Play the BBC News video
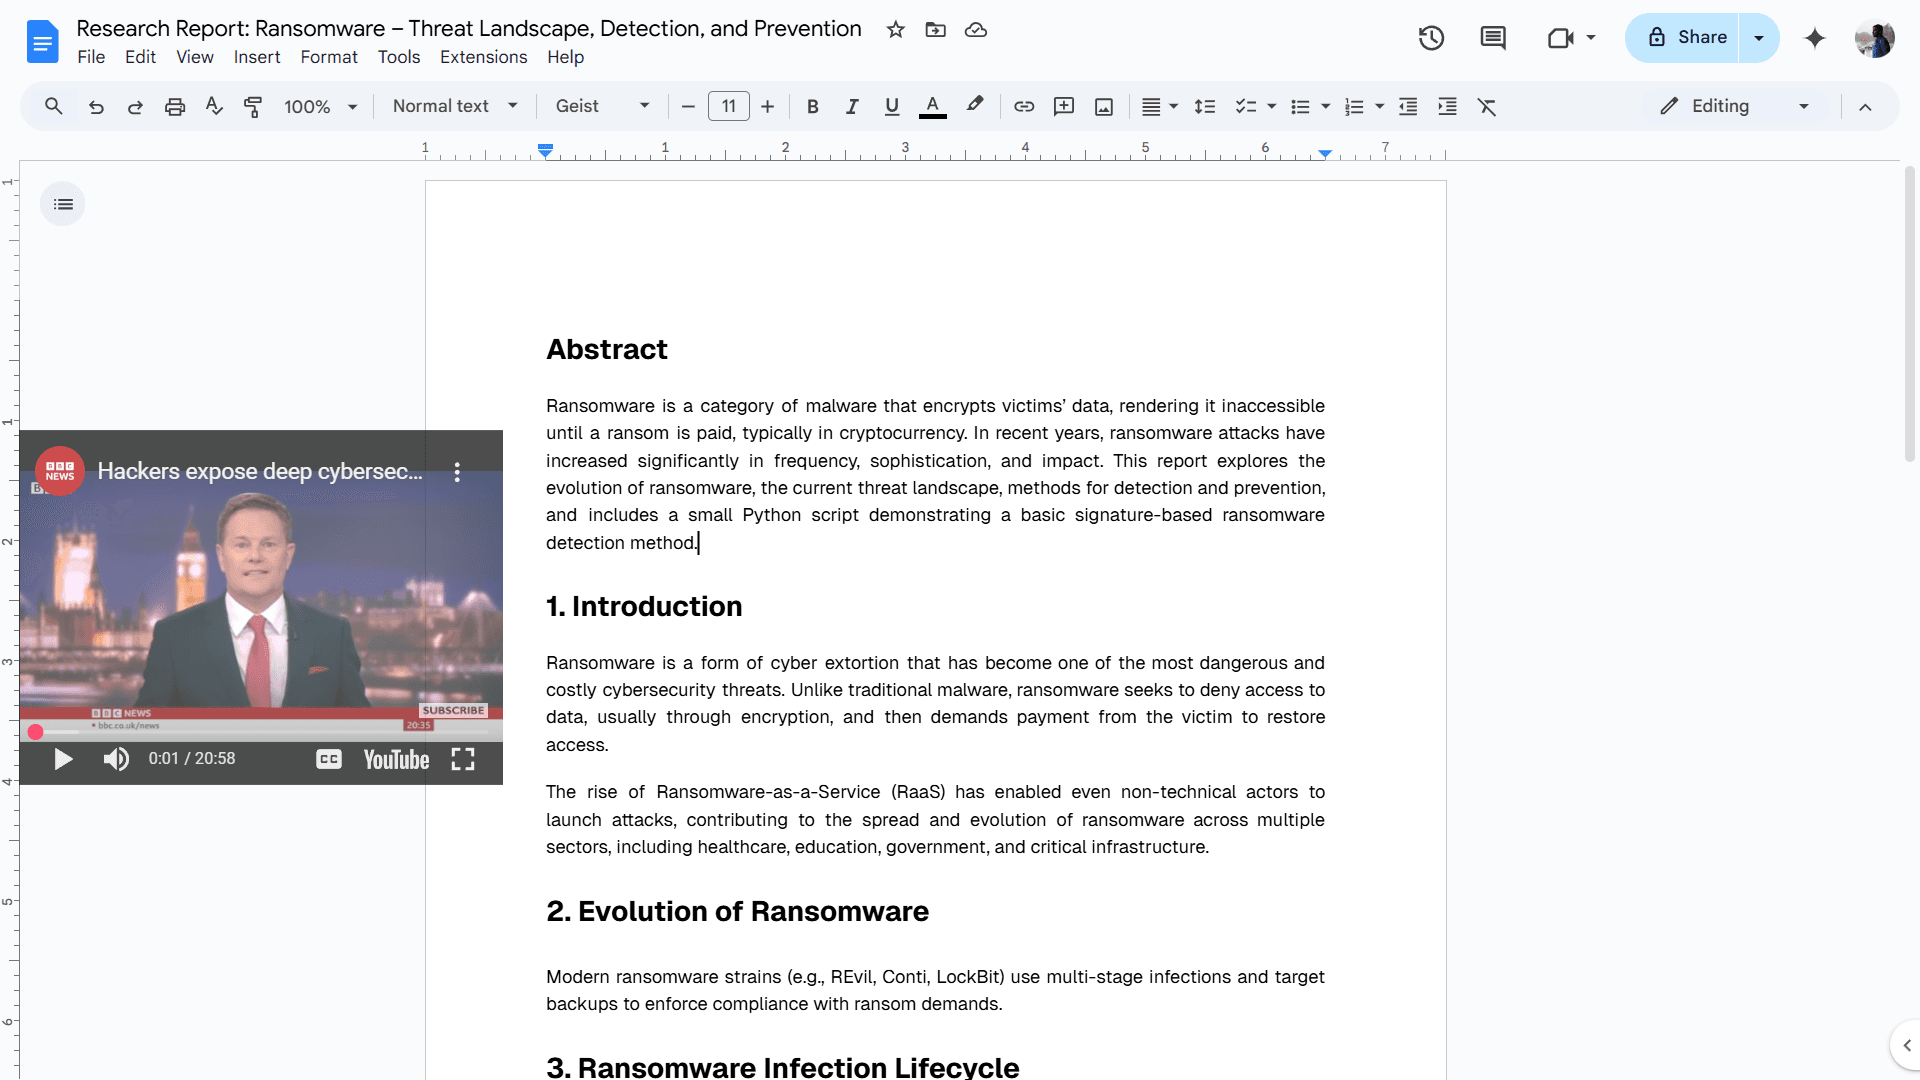Image resolution: width=1920 pixels, height=1080 pixels. [x=63, y=759]
